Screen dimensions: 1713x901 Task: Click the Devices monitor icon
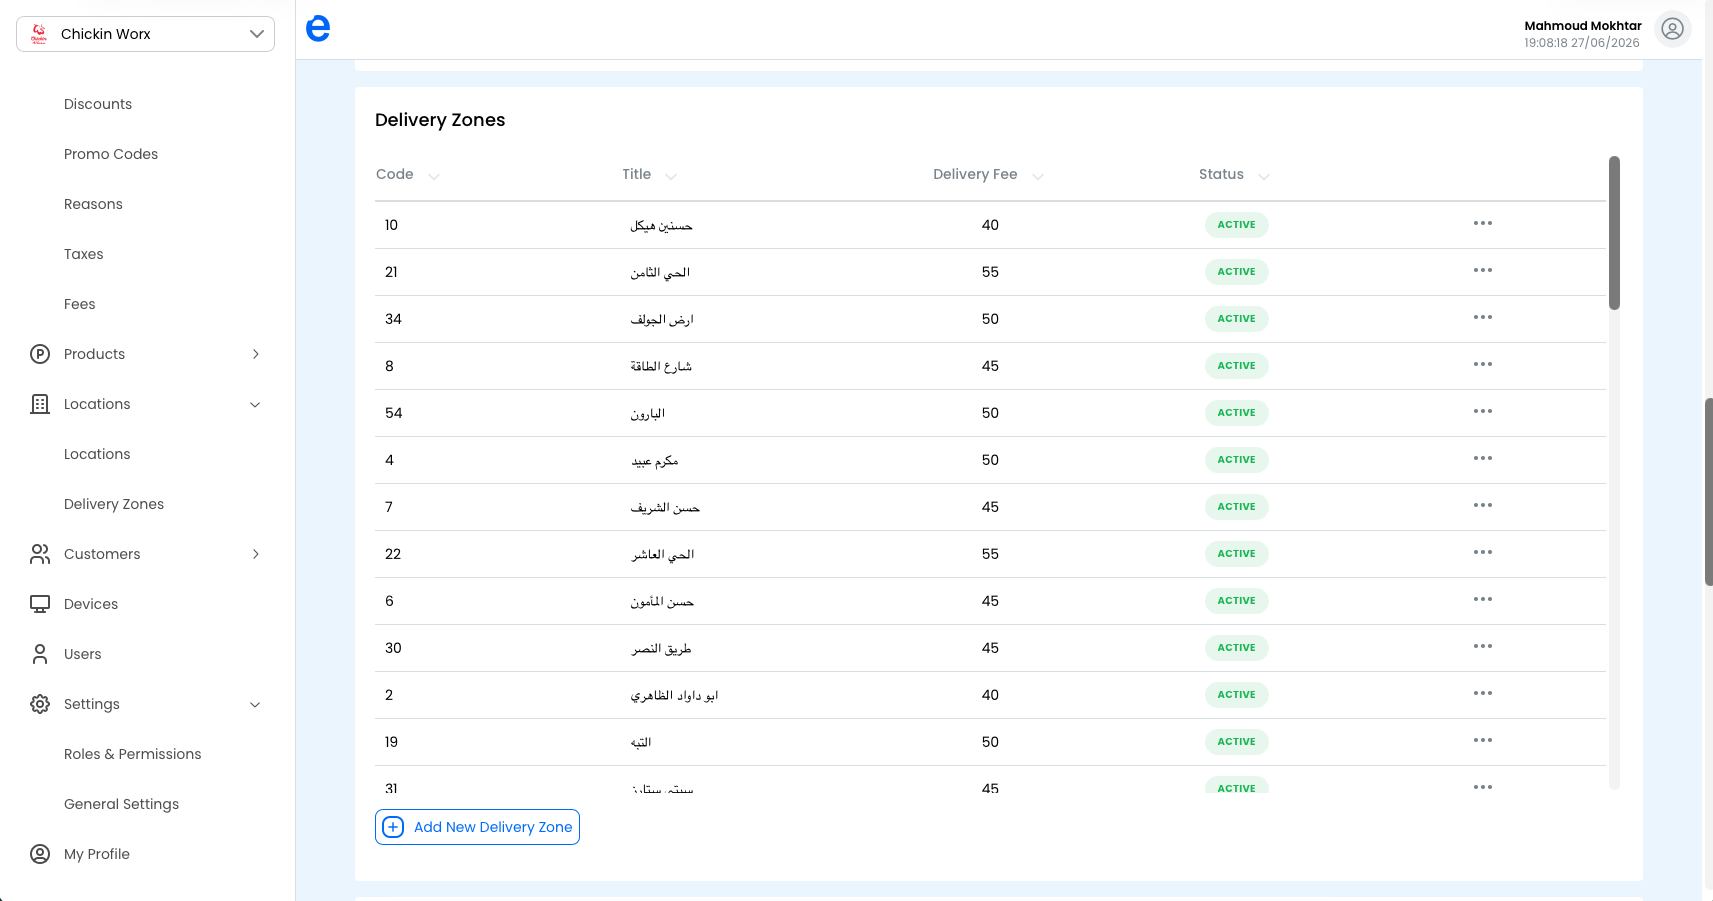pos(40,604)
